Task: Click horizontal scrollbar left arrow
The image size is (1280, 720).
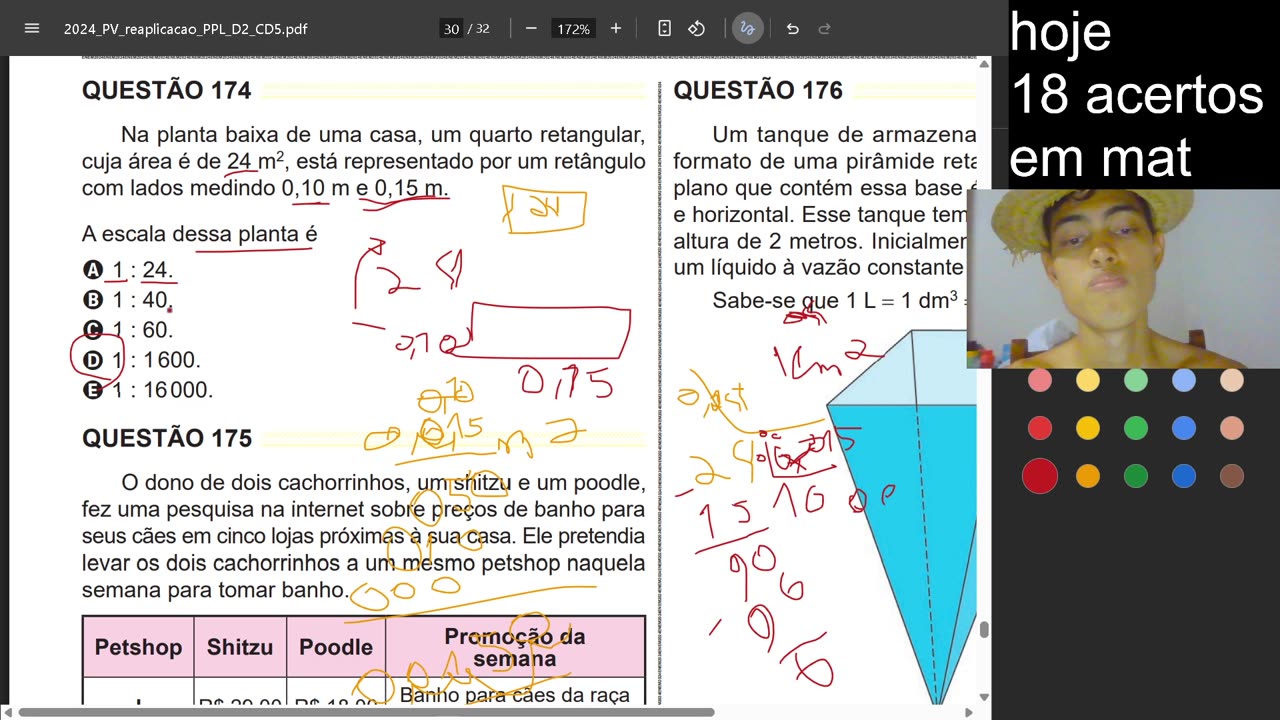Action: coord(7,712)
